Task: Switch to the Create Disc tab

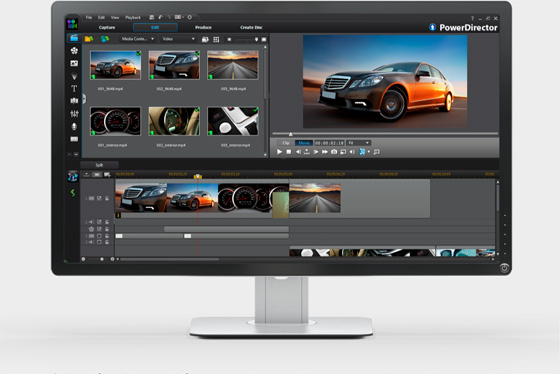Action: click(251, 28)
